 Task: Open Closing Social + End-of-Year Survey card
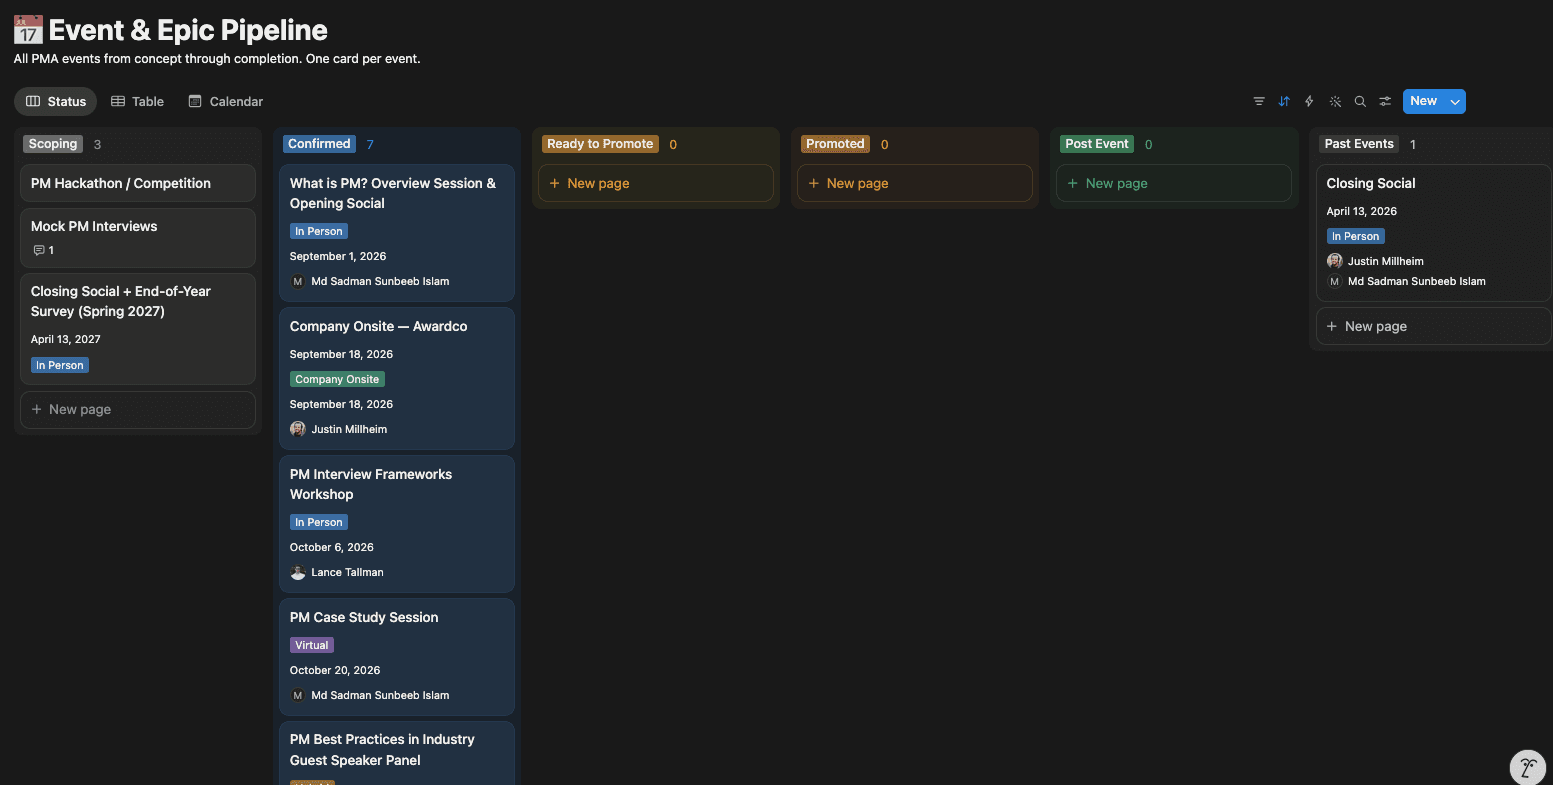[138, 329]
